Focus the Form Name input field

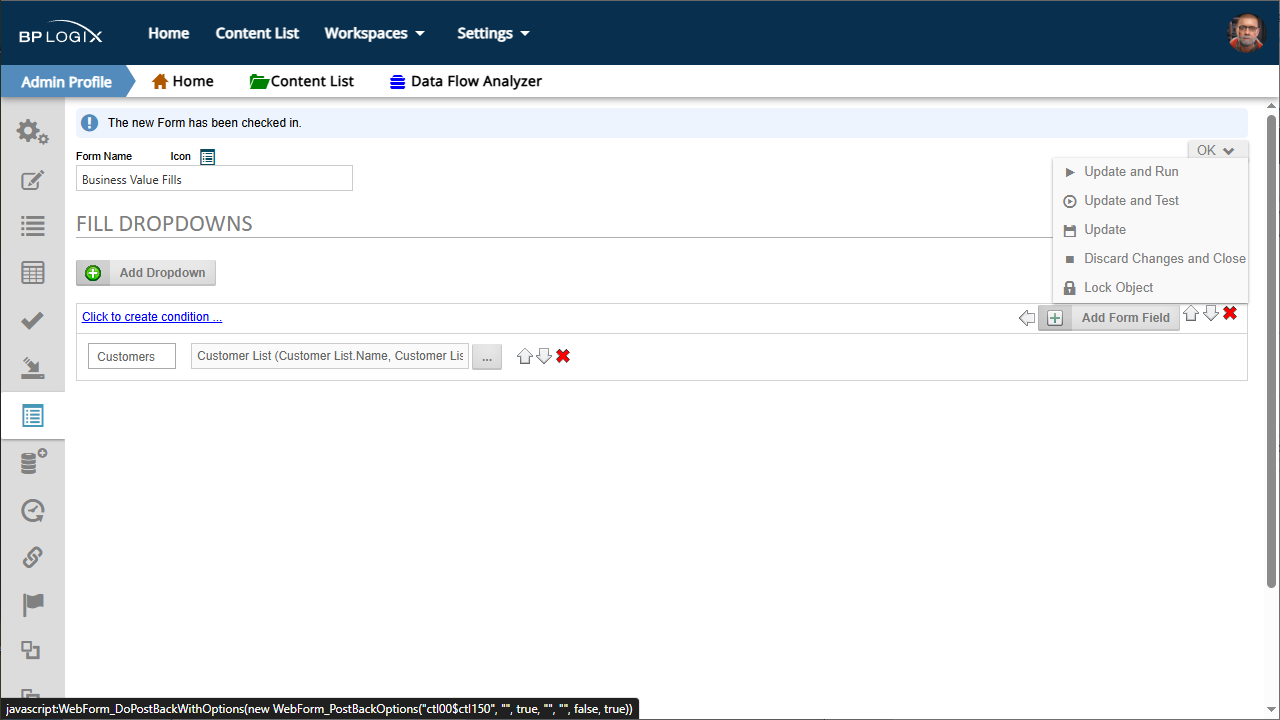214,179
